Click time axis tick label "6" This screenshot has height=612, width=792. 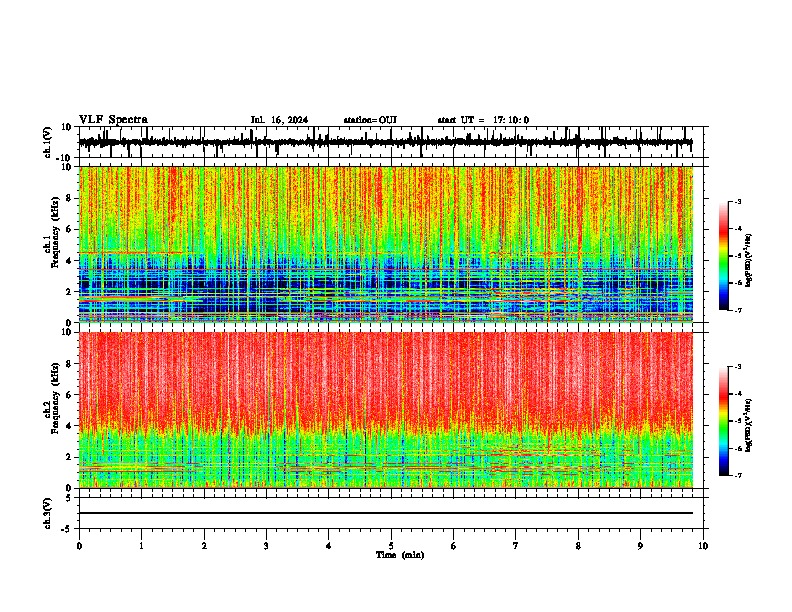click(454, 546)
